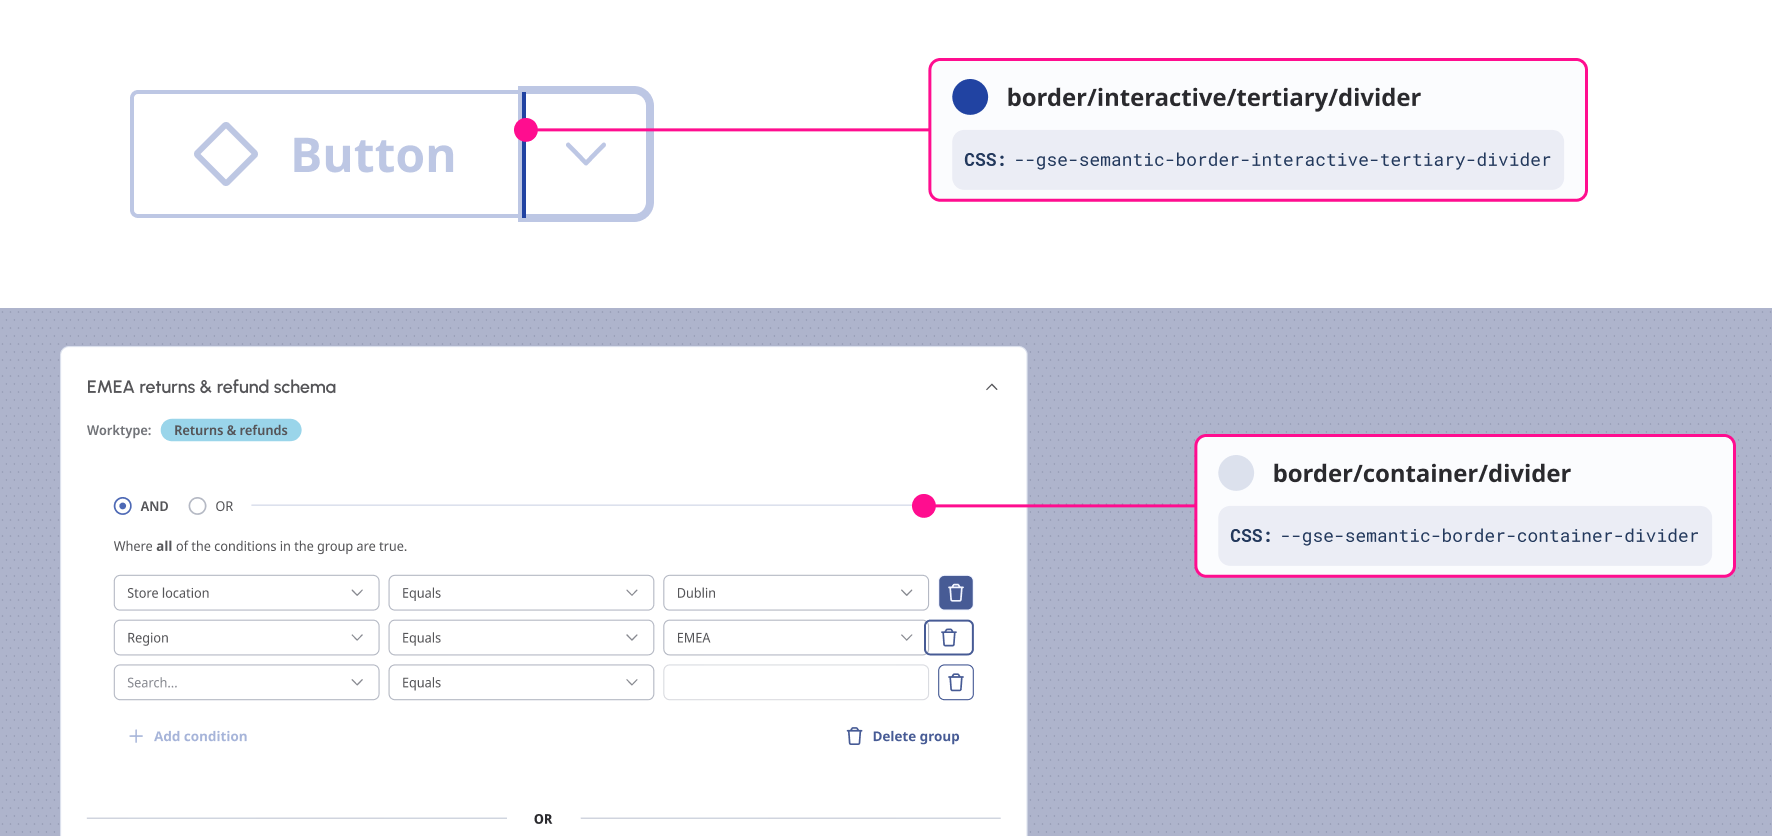Image resolution: width=1772 pixels, height=836 pixels.
Task: Delete the Region condition row
Action: 949,638
